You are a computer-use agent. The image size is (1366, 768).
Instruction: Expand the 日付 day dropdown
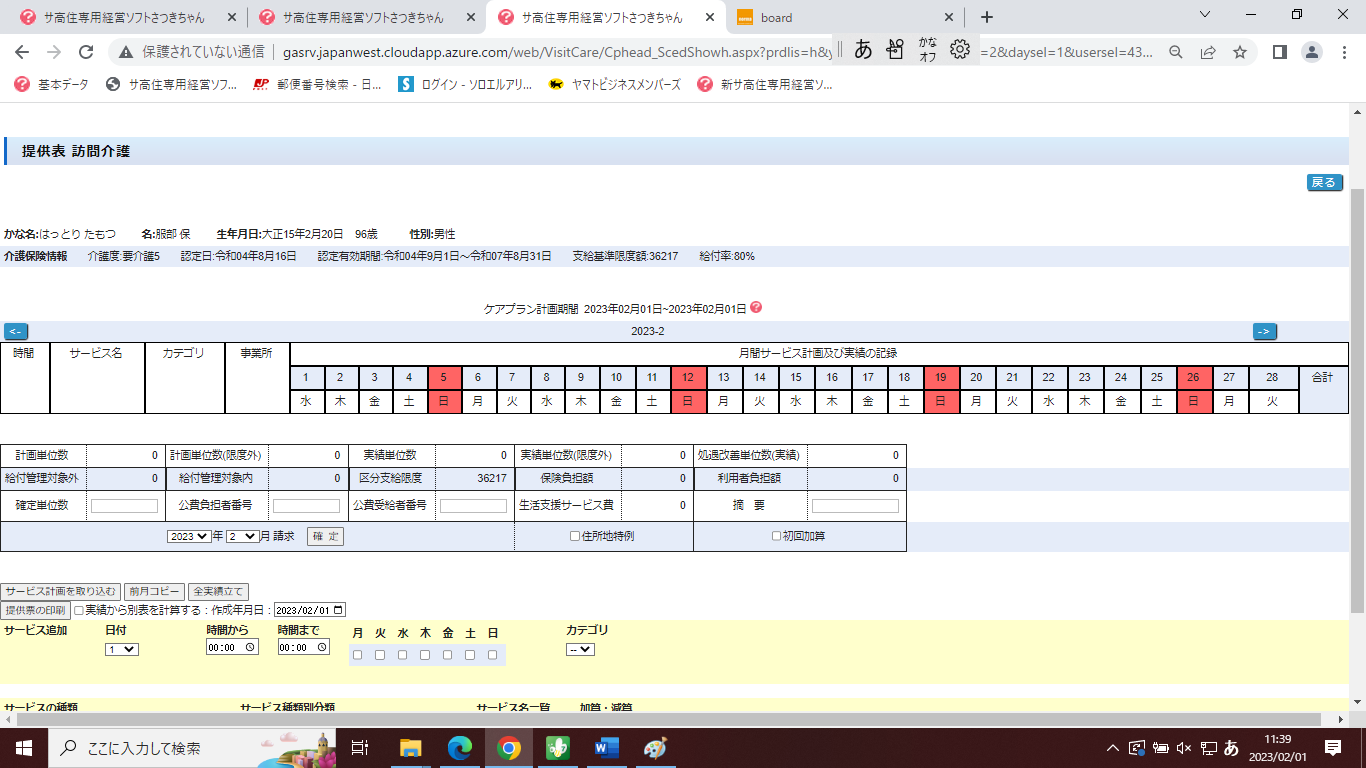coord(122,649)
